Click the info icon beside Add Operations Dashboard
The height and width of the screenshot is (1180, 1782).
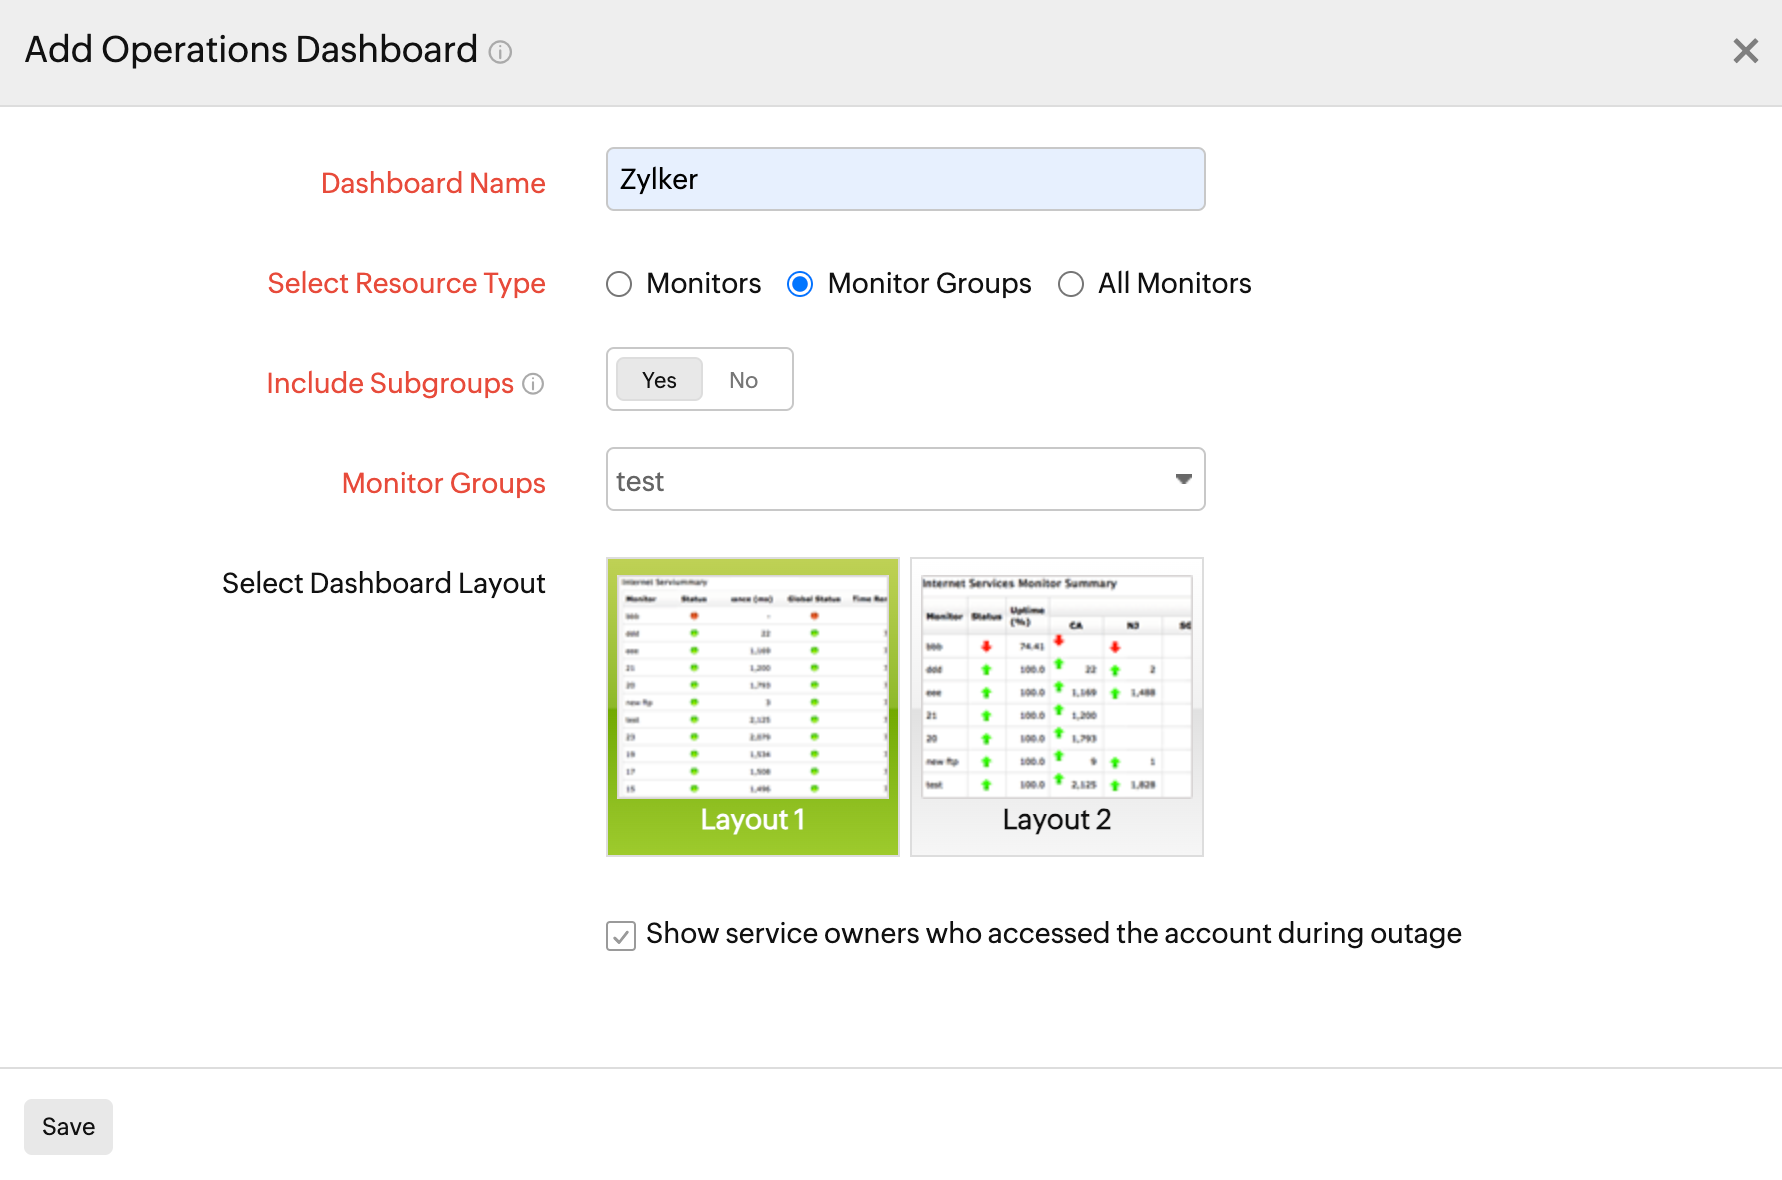click(500, 52)
